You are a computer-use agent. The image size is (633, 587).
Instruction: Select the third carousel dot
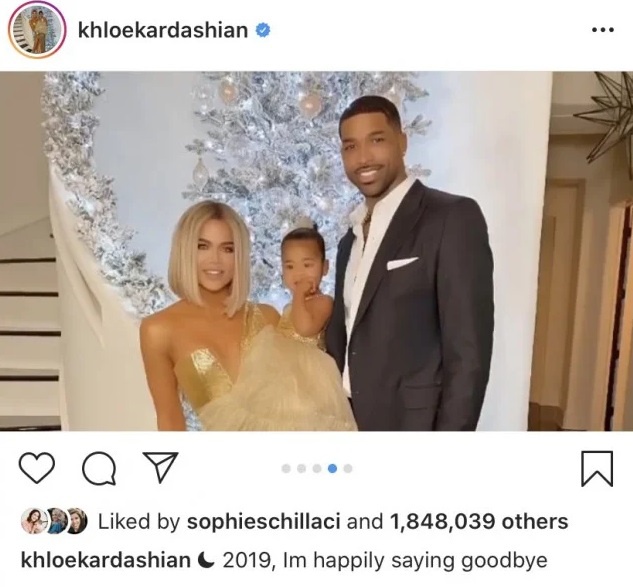(x=317, y=469)
